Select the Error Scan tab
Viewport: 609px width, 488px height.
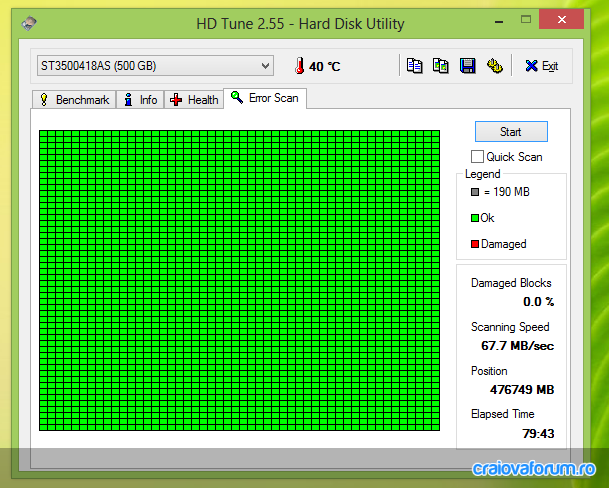[265, 98]
